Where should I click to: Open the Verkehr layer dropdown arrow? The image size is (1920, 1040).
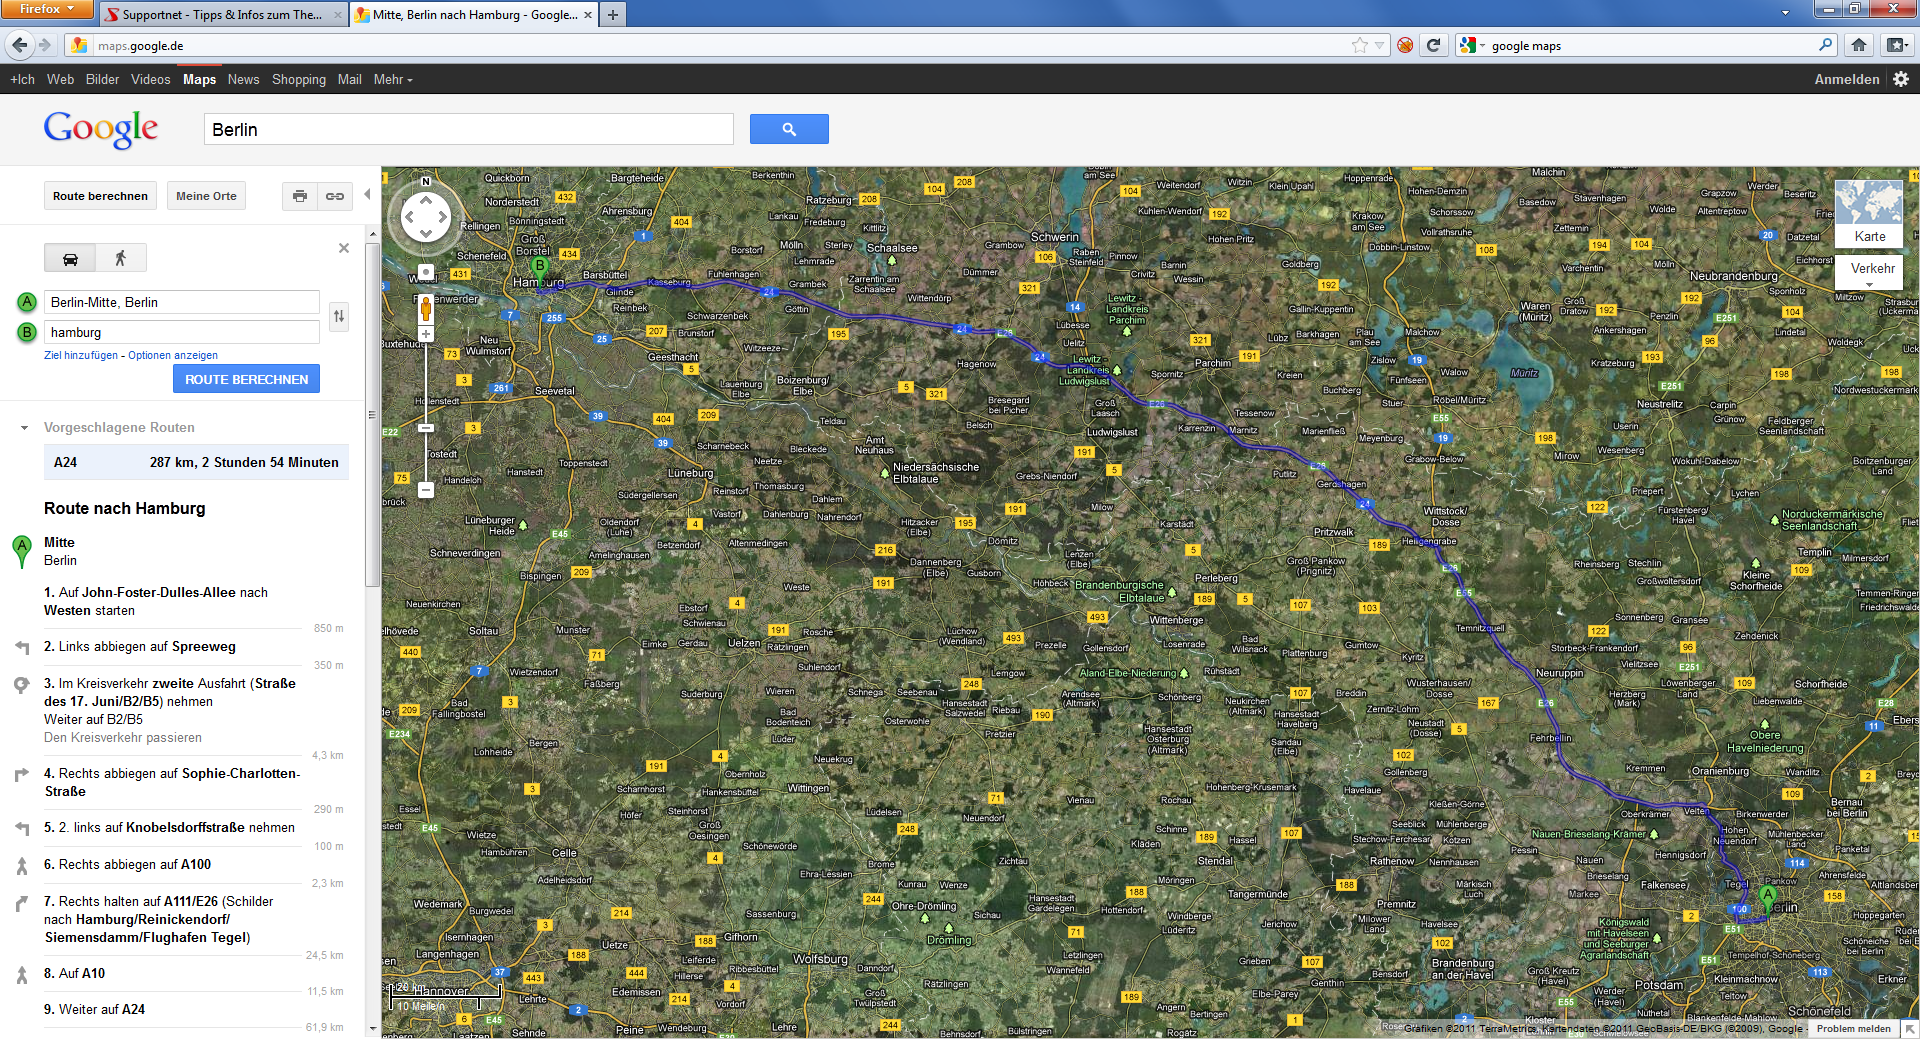(x=1869, y=285)
